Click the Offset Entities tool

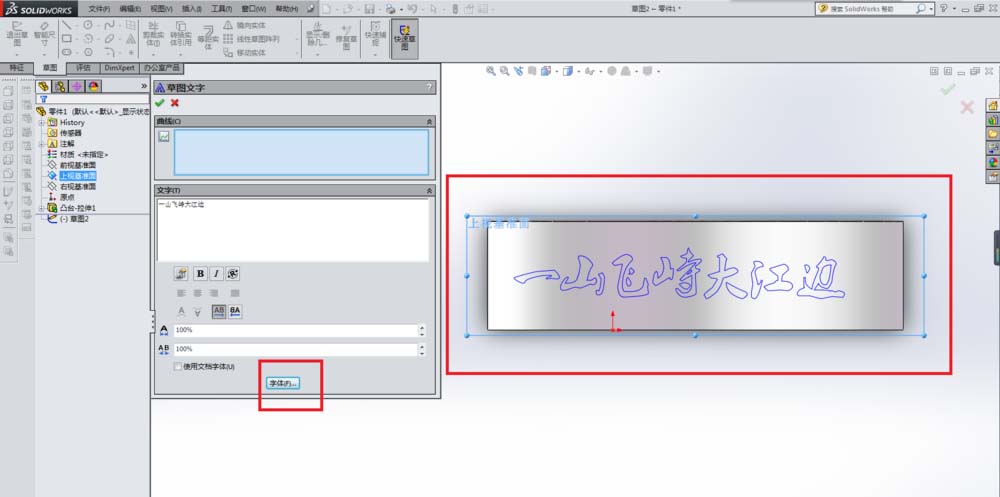click(208, 37)
